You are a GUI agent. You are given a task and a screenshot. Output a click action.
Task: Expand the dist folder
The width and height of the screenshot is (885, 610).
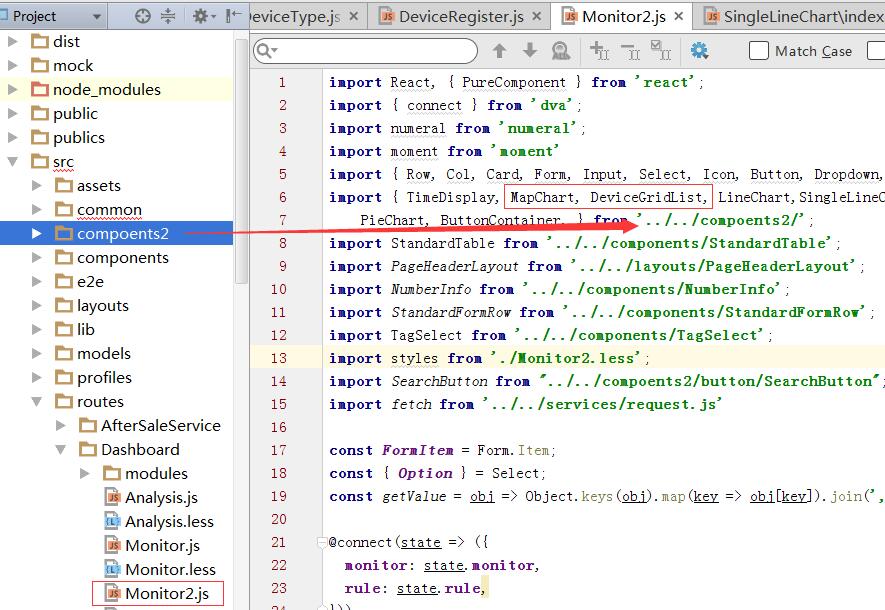[x=12, y=41]
